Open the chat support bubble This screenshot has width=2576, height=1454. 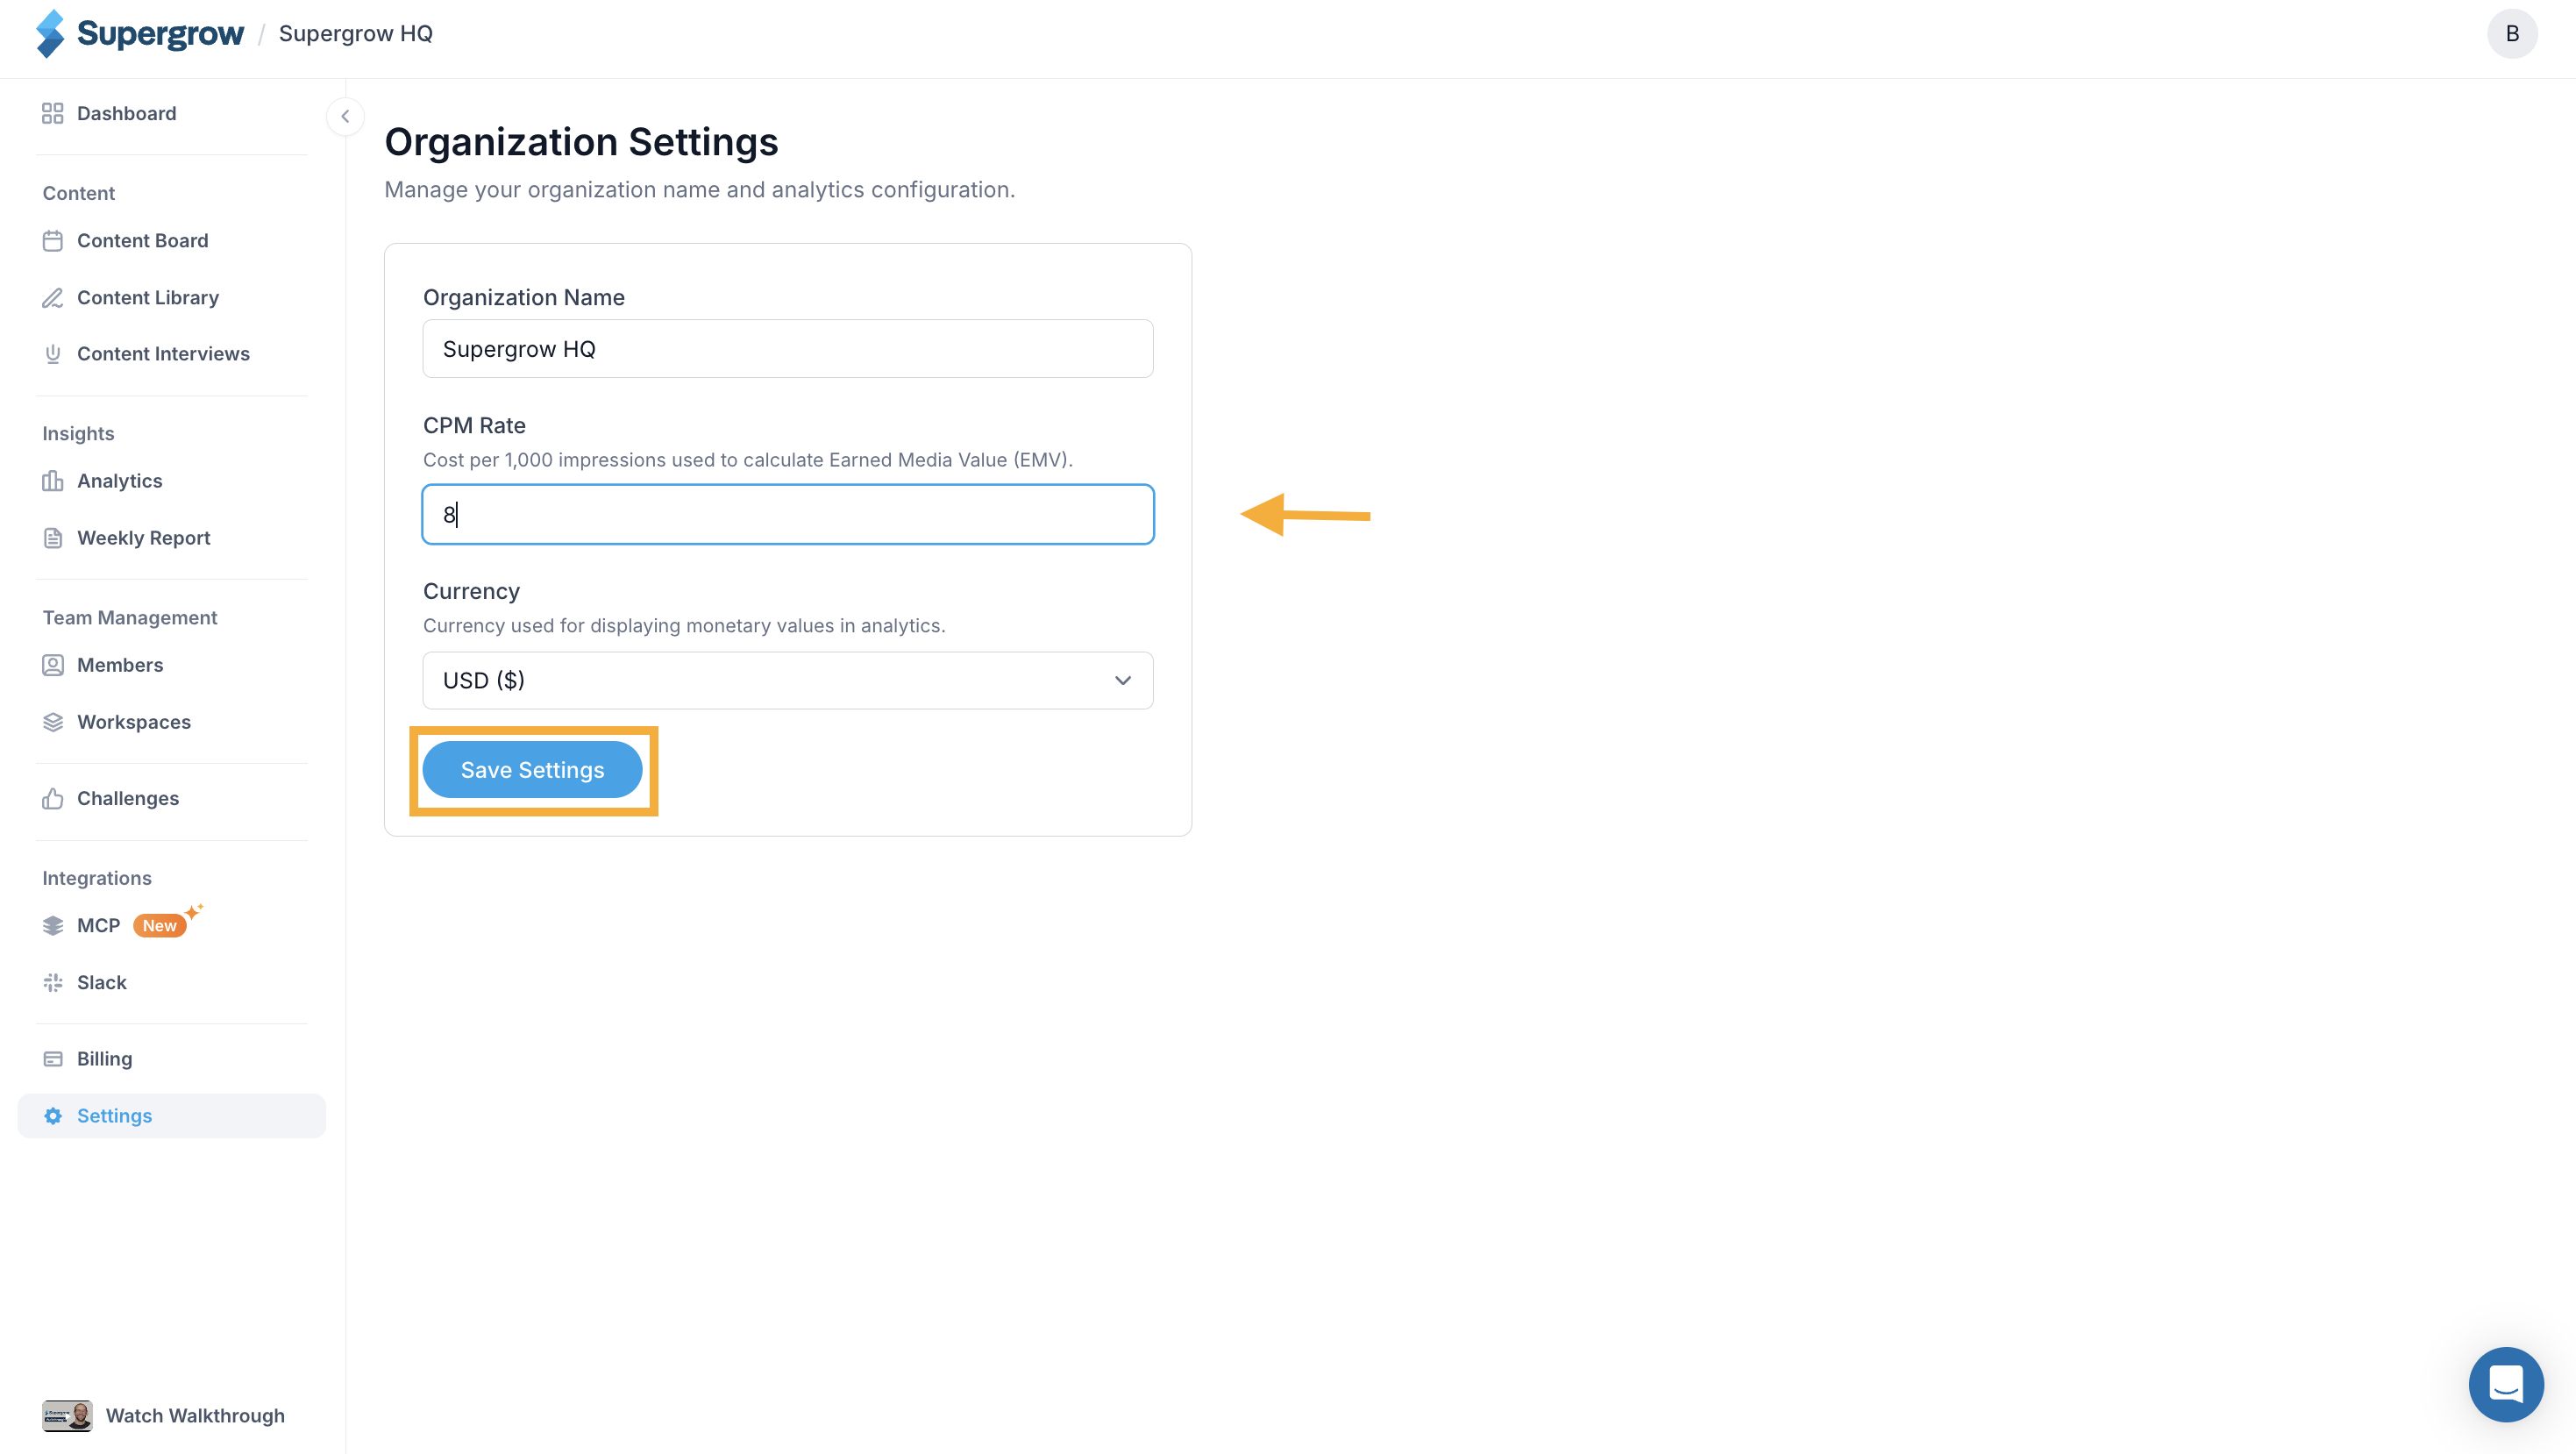click(2506, 1384)
